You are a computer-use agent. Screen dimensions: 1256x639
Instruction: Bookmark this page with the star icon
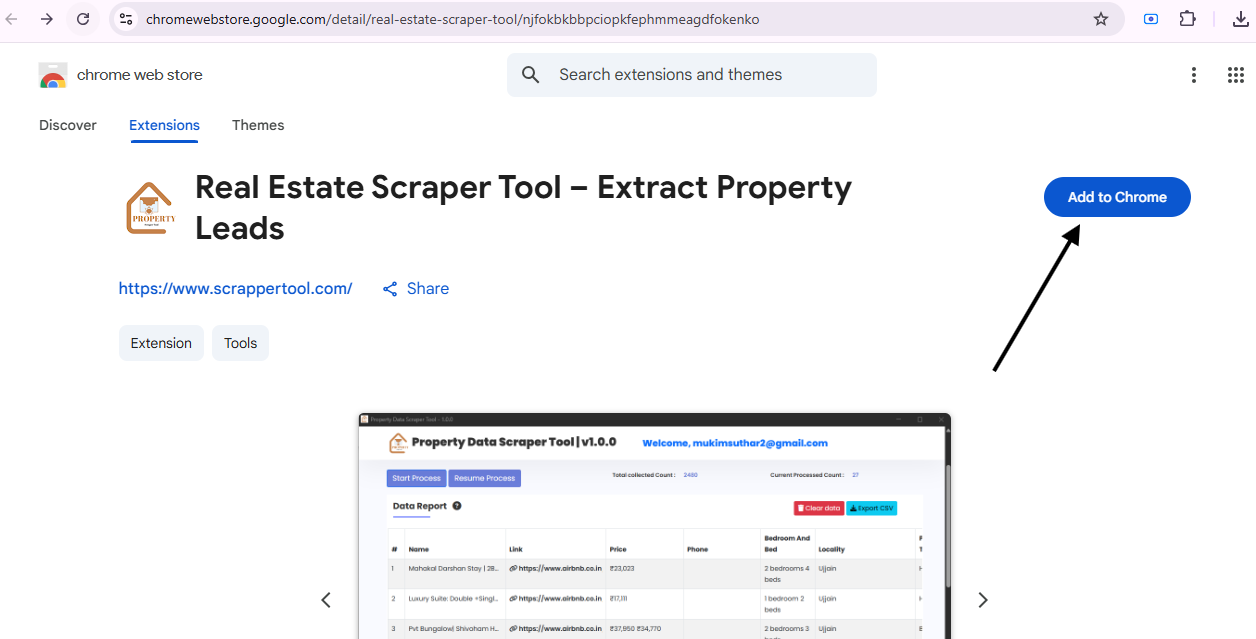[1101, 19]
